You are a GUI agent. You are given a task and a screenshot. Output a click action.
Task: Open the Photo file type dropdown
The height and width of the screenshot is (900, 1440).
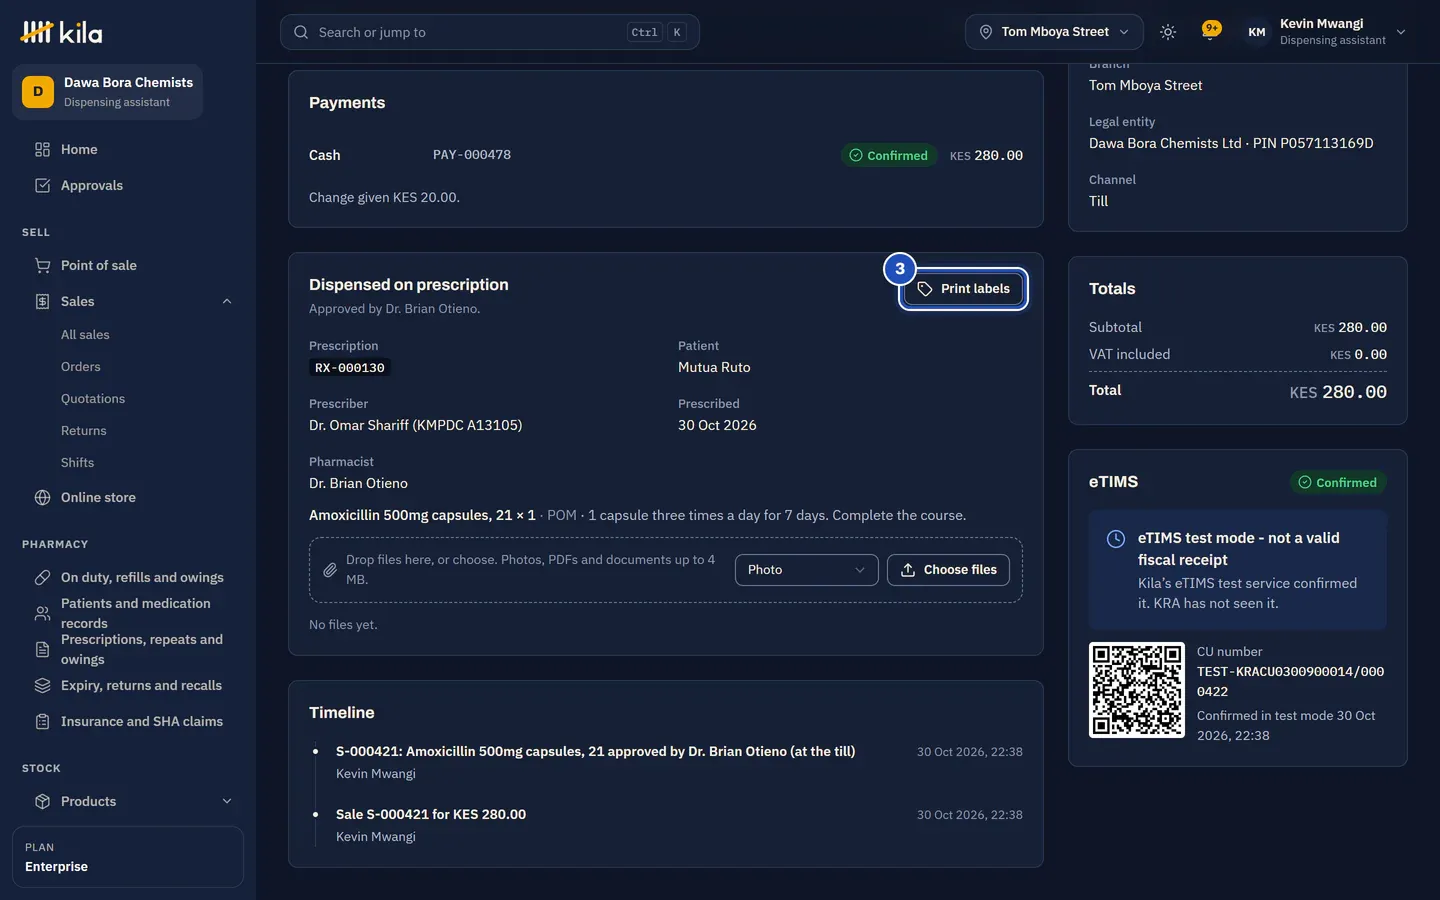[806, 570]
